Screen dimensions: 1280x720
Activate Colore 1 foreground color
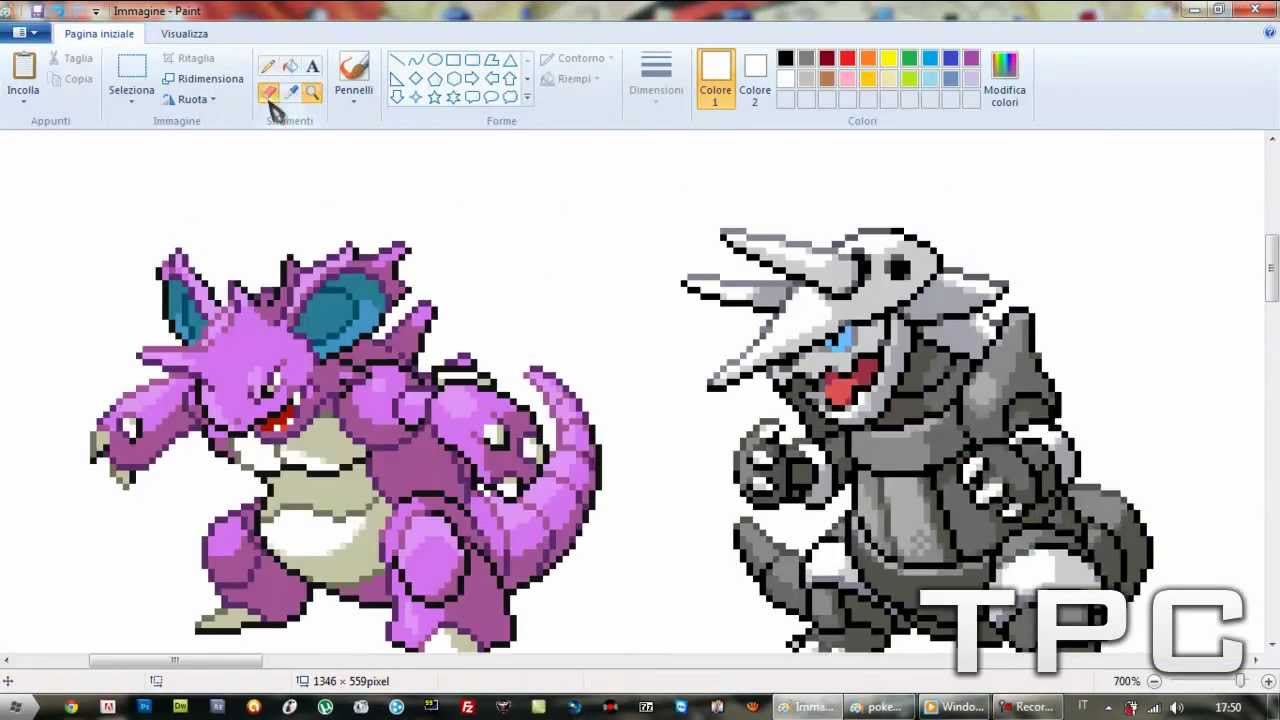(x=715, y=78)
